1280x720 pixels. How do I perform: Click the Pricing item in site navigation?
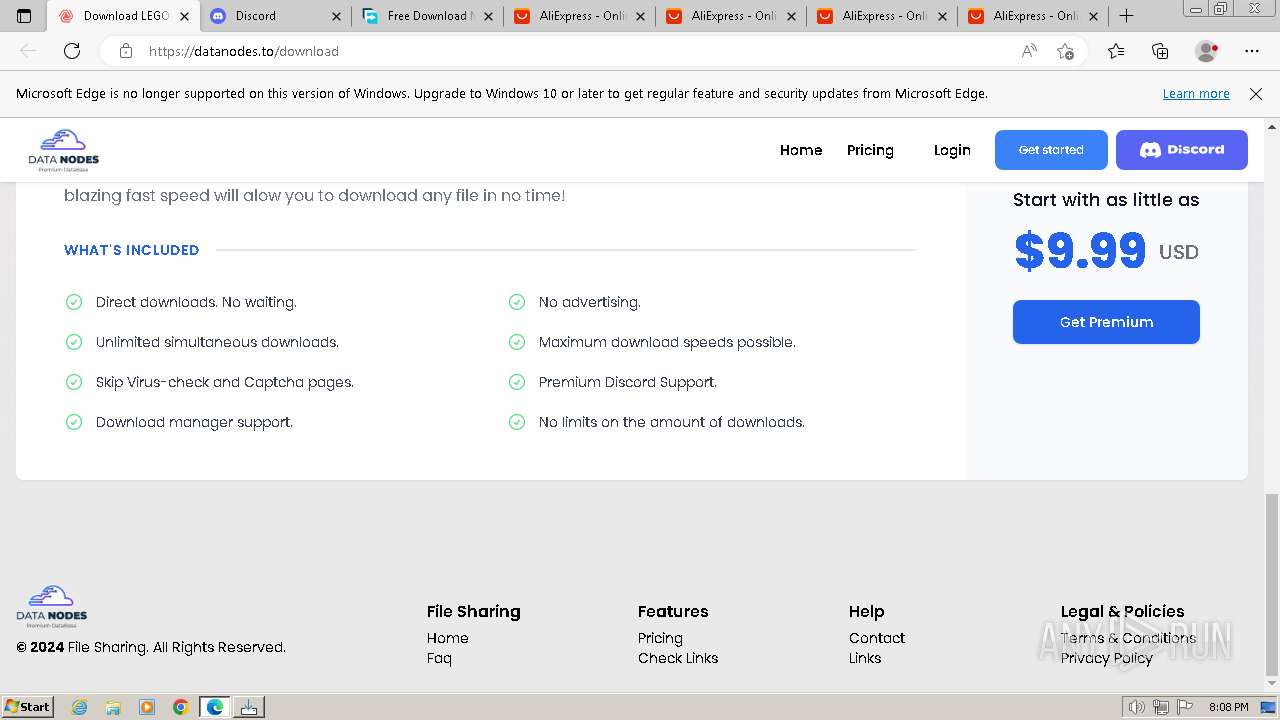click(870, 150)
